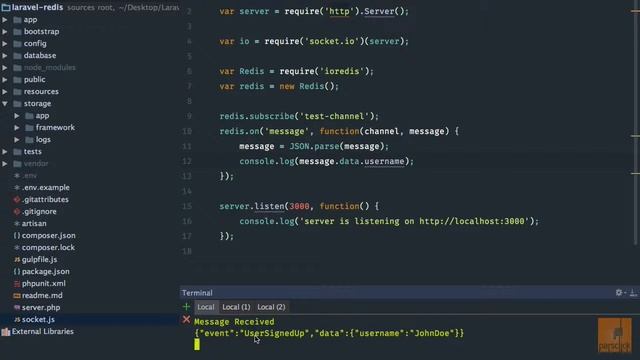The width and height of the screenshot is (640, 360).
Task: Click the resources folder icon
Action: tap(17, 91)
